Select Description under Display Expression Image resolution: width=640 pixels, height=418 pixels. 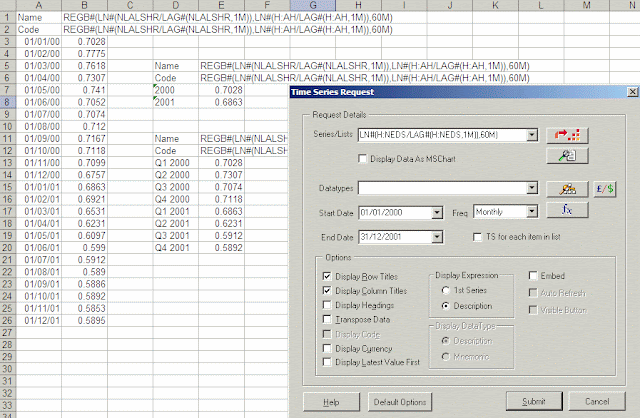coord(446,306)
